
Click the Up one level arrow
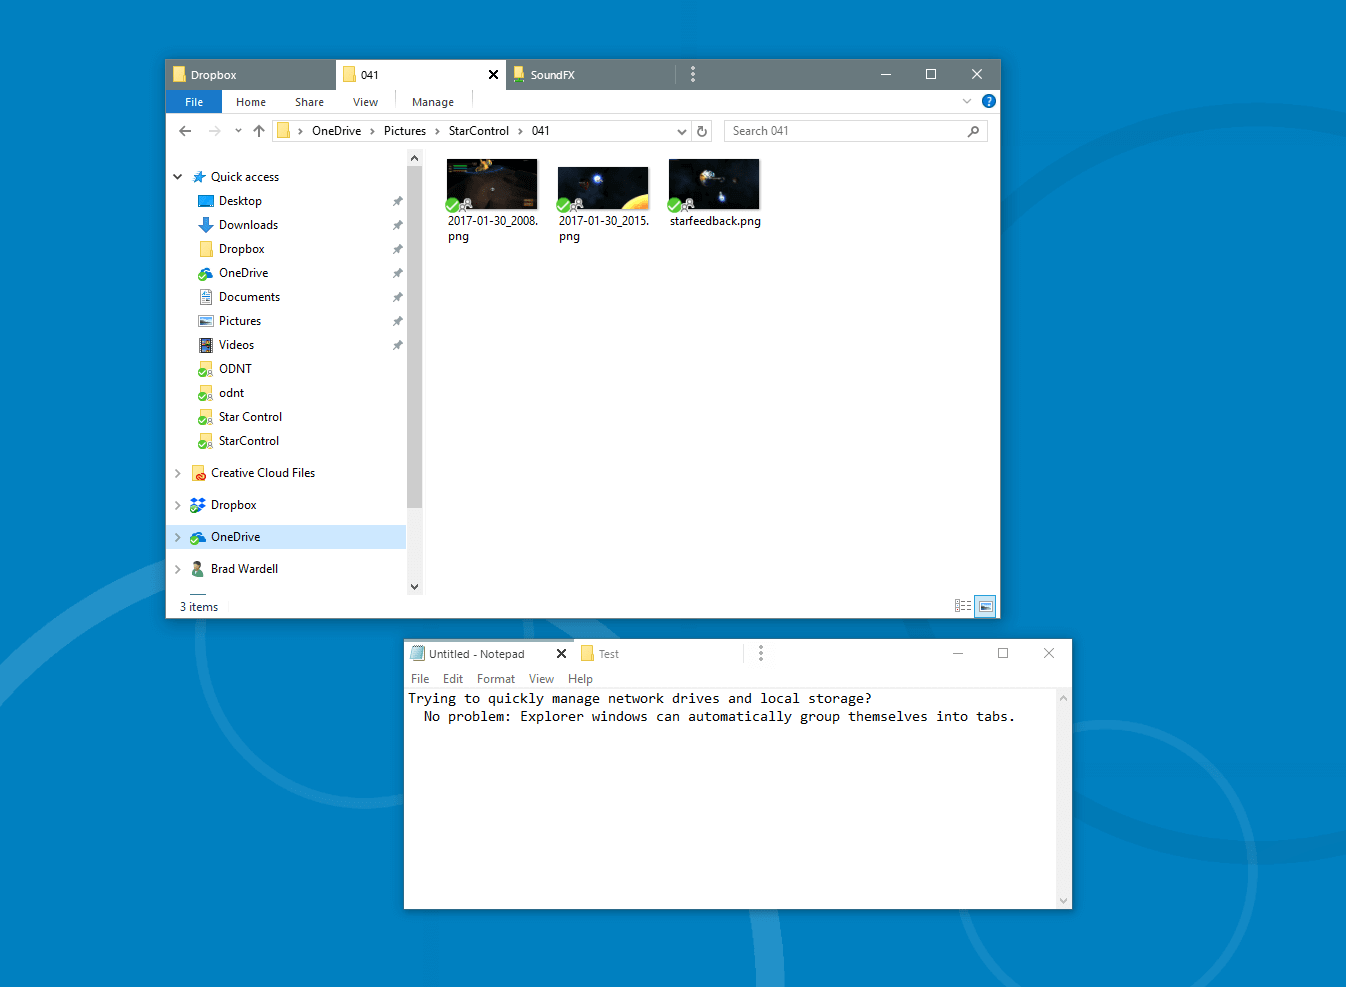coord(259,131)
